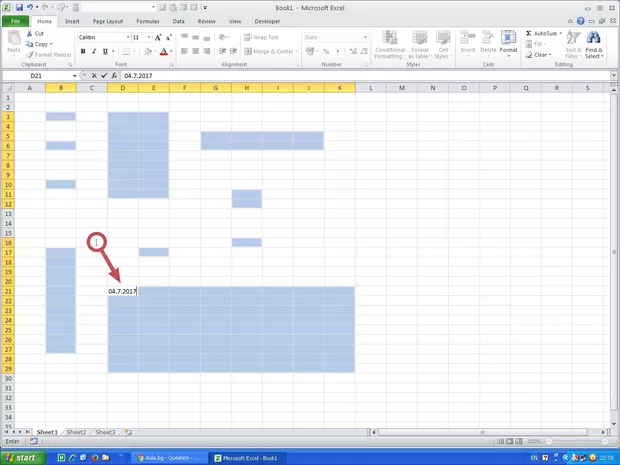Click Increase Decimal icon
This screenshot has height=465, width=620.
[x=353, y=51]
